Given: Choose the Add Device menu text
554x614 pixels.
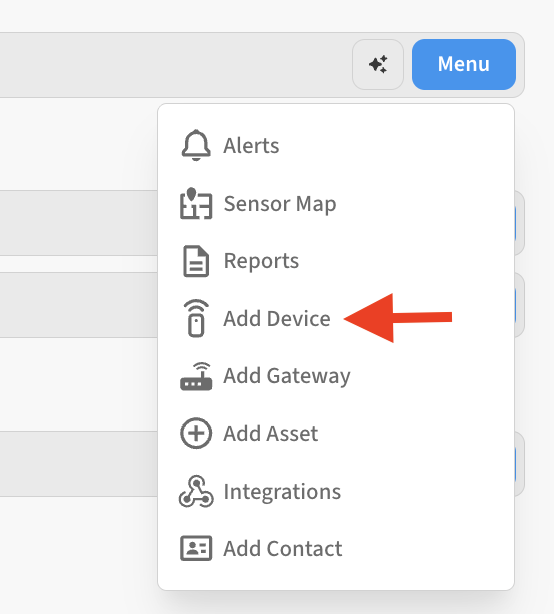Looking at the screenshot, I should pyautogui.click(x=277, y=318).
